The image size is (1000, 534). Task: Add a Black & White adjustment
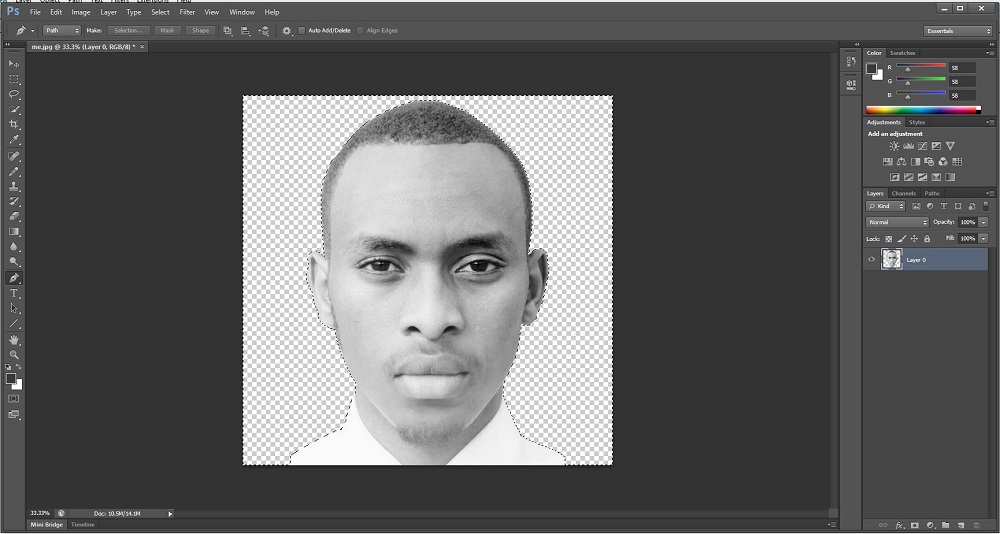click(915, 161)
